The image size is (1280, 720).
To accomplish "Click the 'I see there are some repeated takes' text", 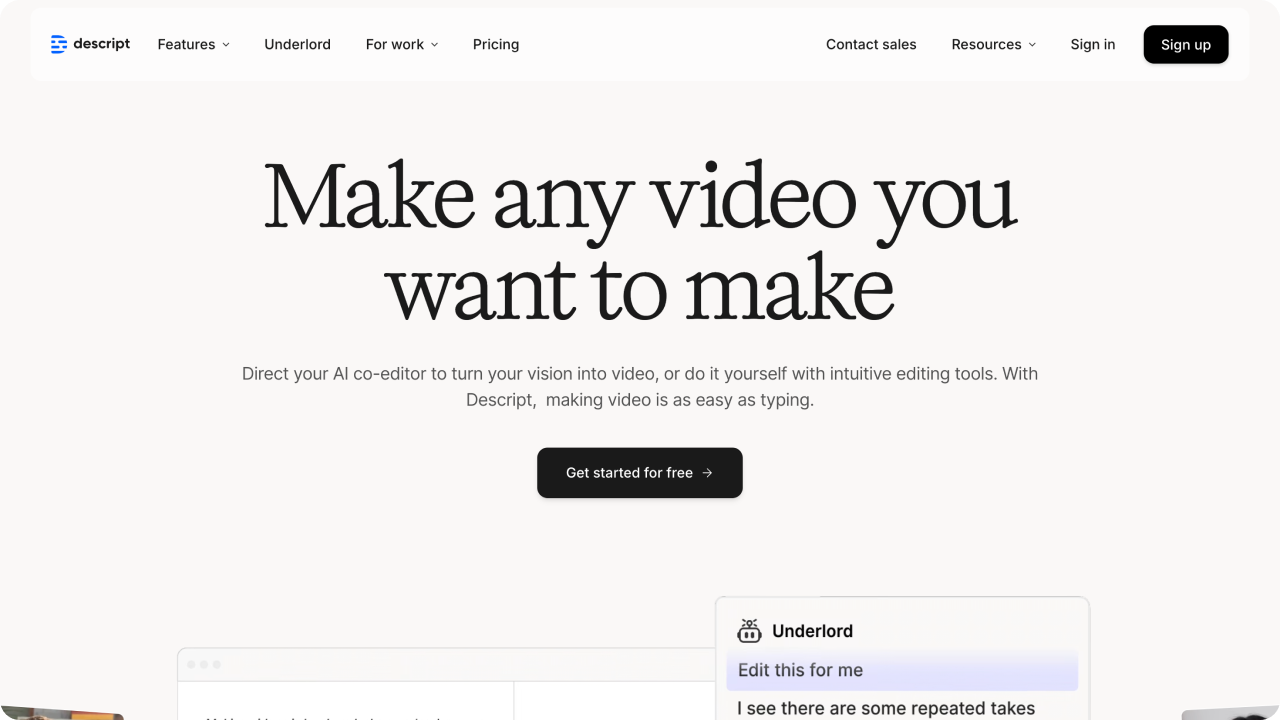I will [x=886, y=709].
